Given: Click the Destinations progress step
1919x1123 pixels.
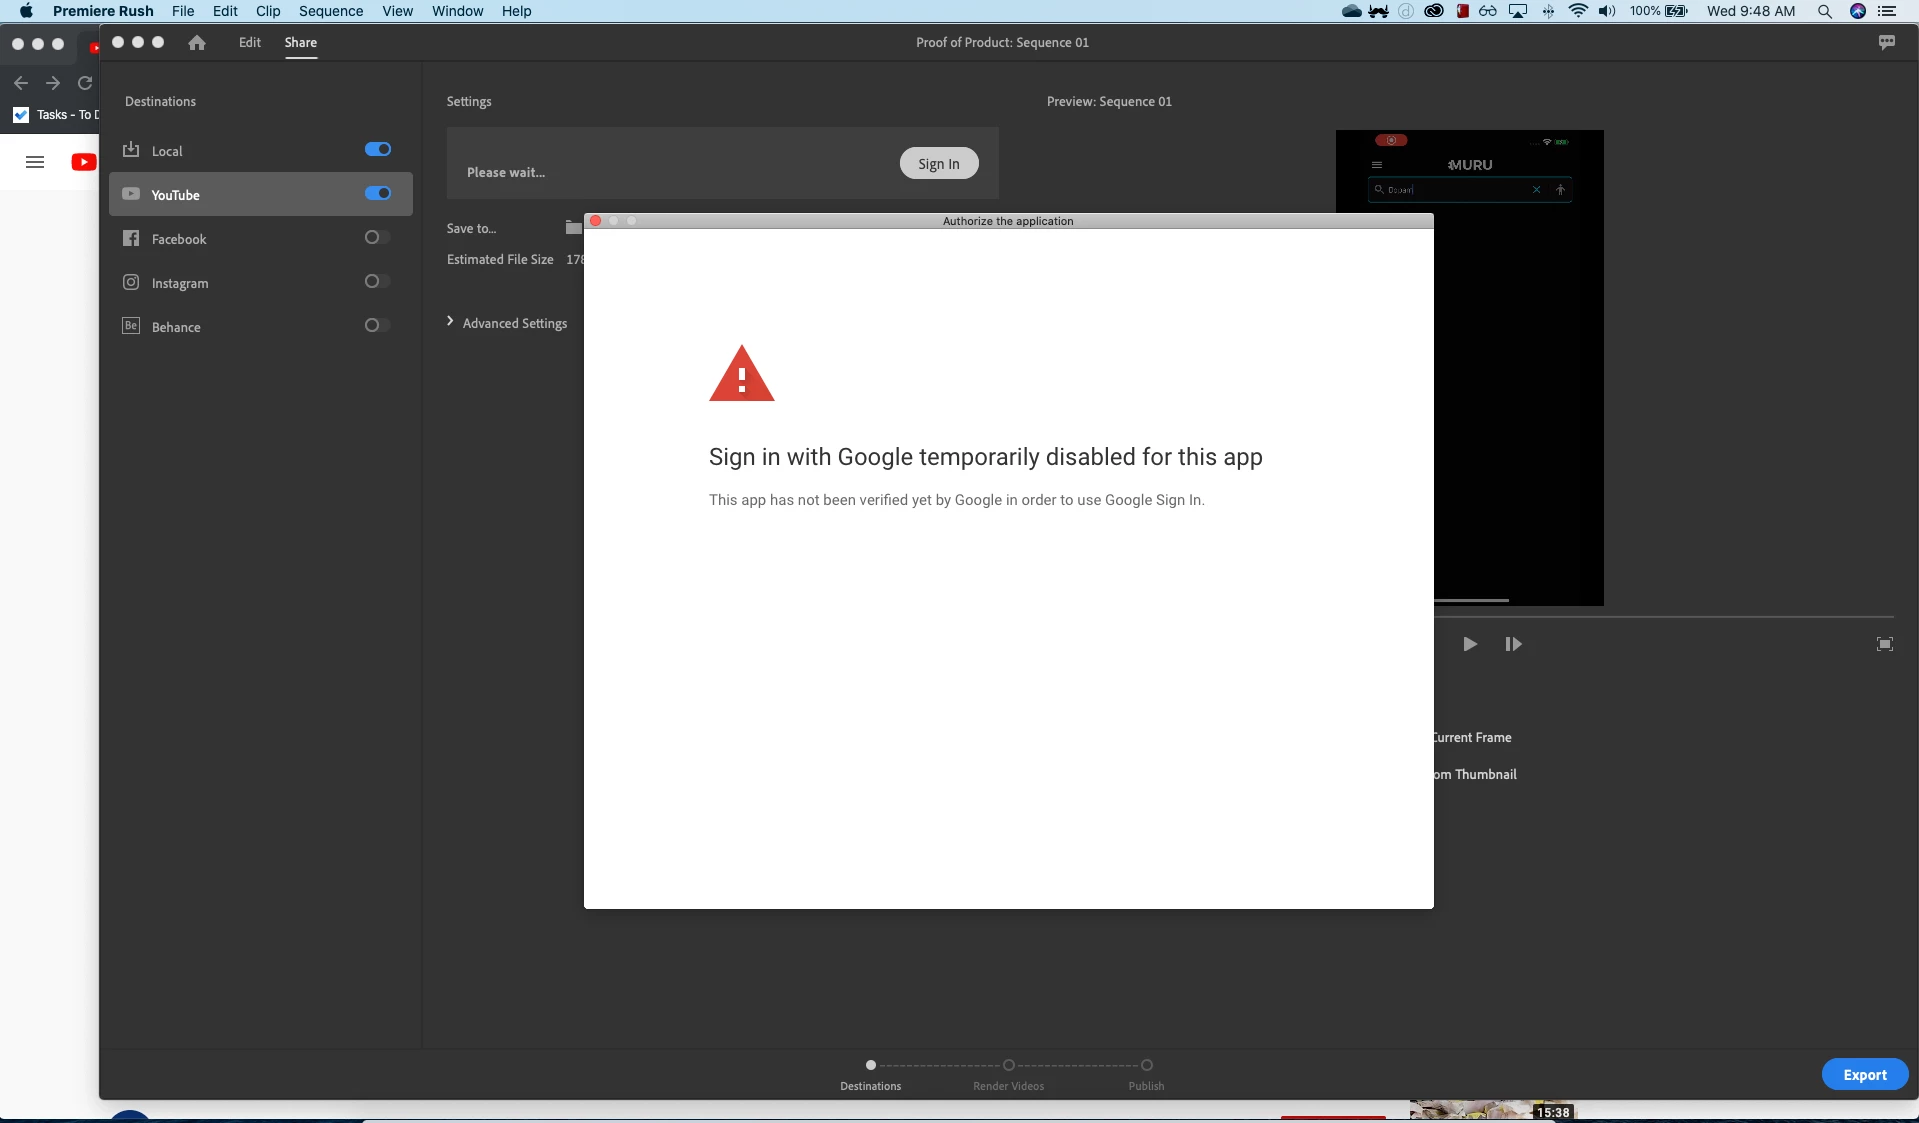Looking at the screenshot, I should point(871,1074).
